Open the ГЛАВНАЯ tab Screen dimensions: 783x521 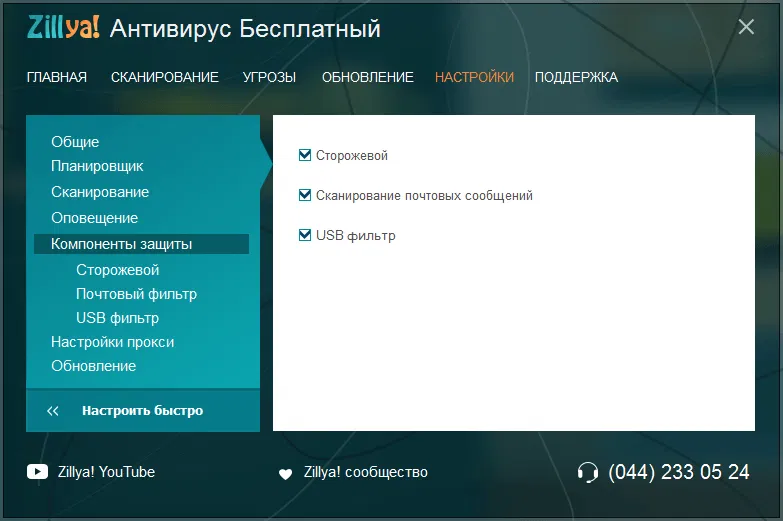click(57, 77)
